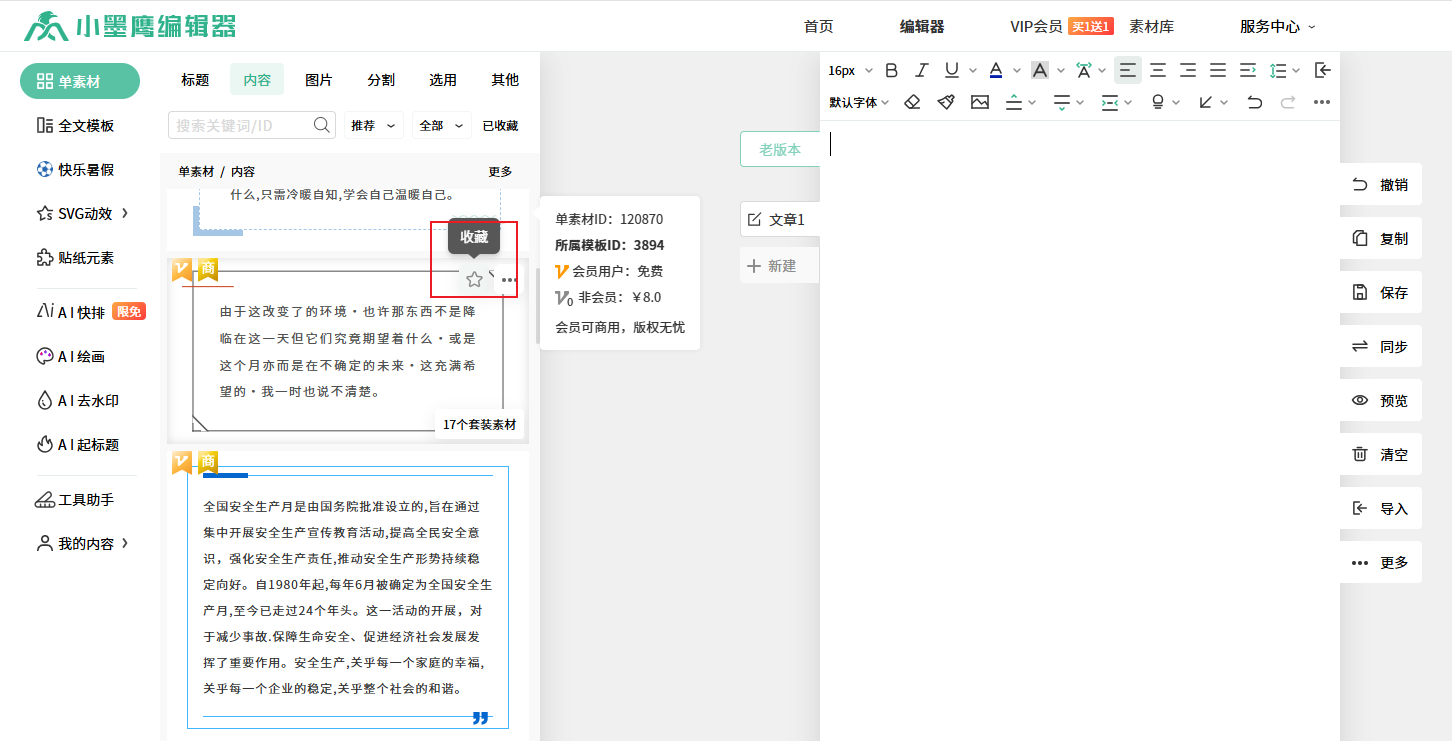Click the 预览 button on right

1380,400
